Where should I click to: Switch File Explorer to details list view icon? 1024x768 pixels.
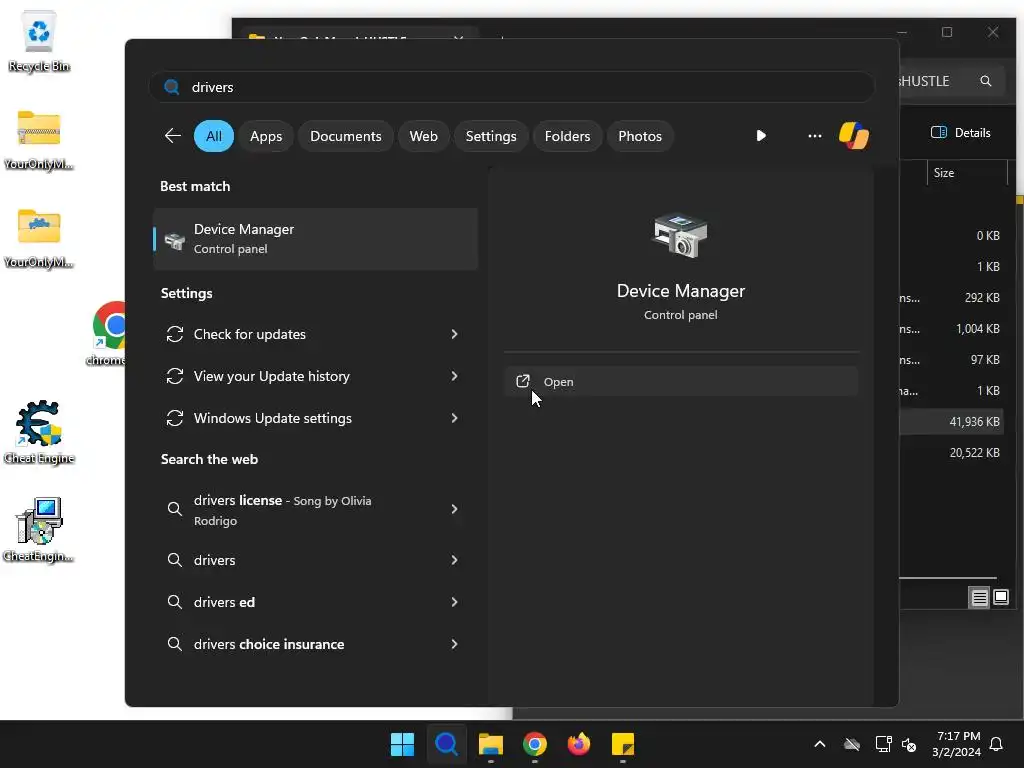tap(980, 598)
